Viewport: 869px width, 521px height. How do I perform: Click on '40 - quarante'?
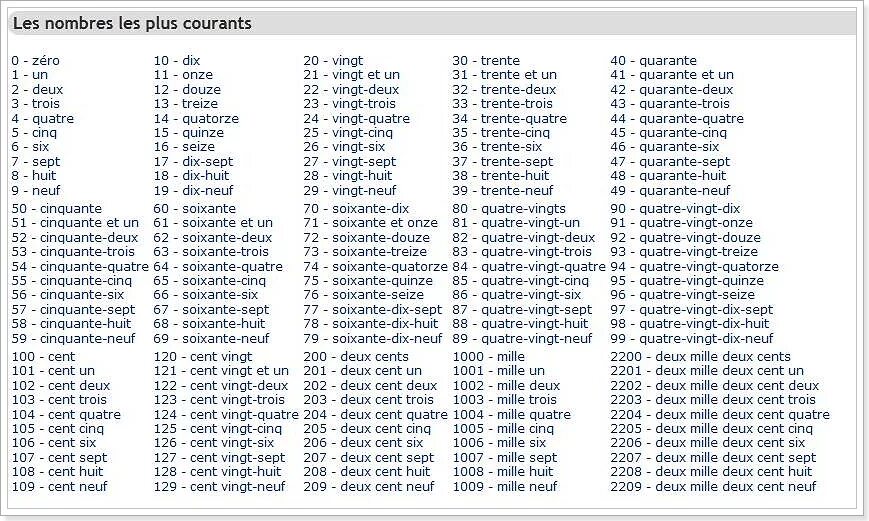point(653,60)
